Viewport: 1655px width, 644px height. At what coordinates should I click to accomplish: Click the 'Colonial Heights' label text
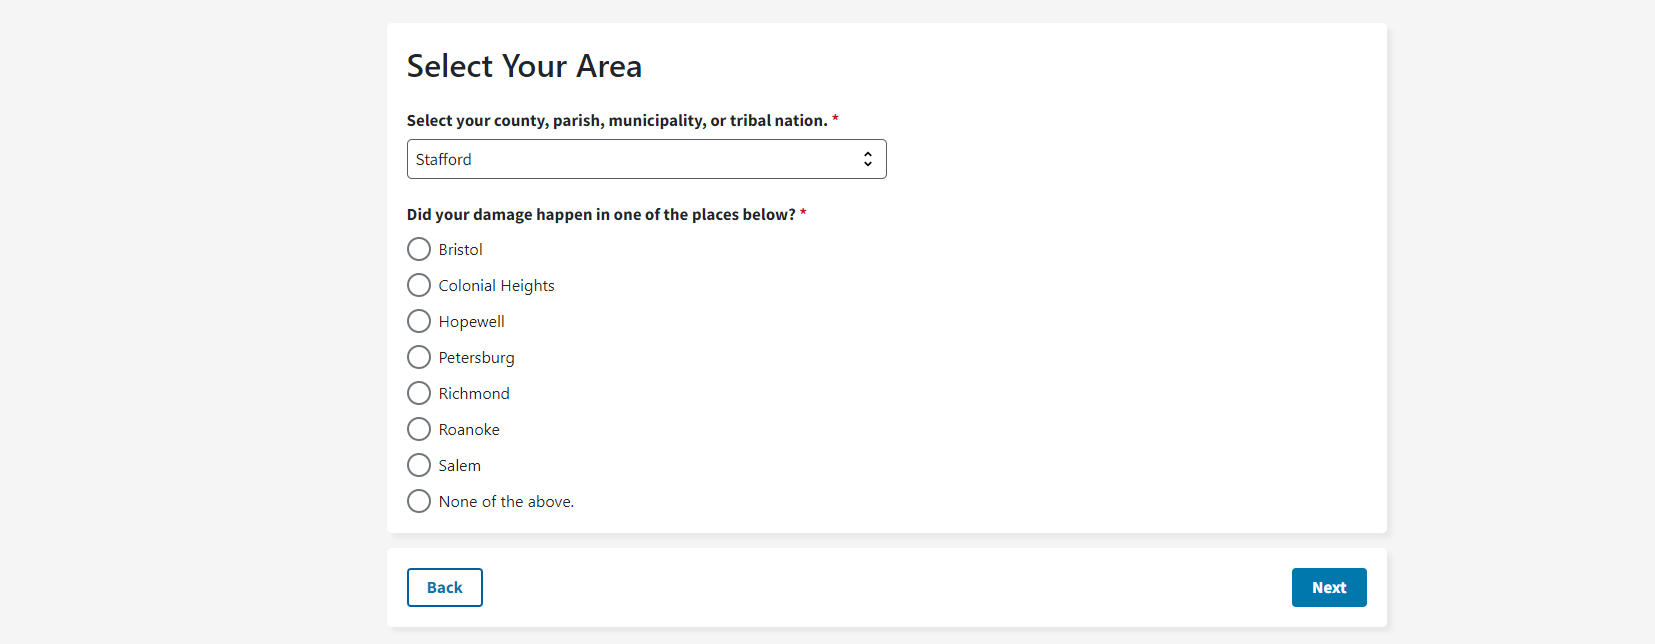tap(496, 285)
